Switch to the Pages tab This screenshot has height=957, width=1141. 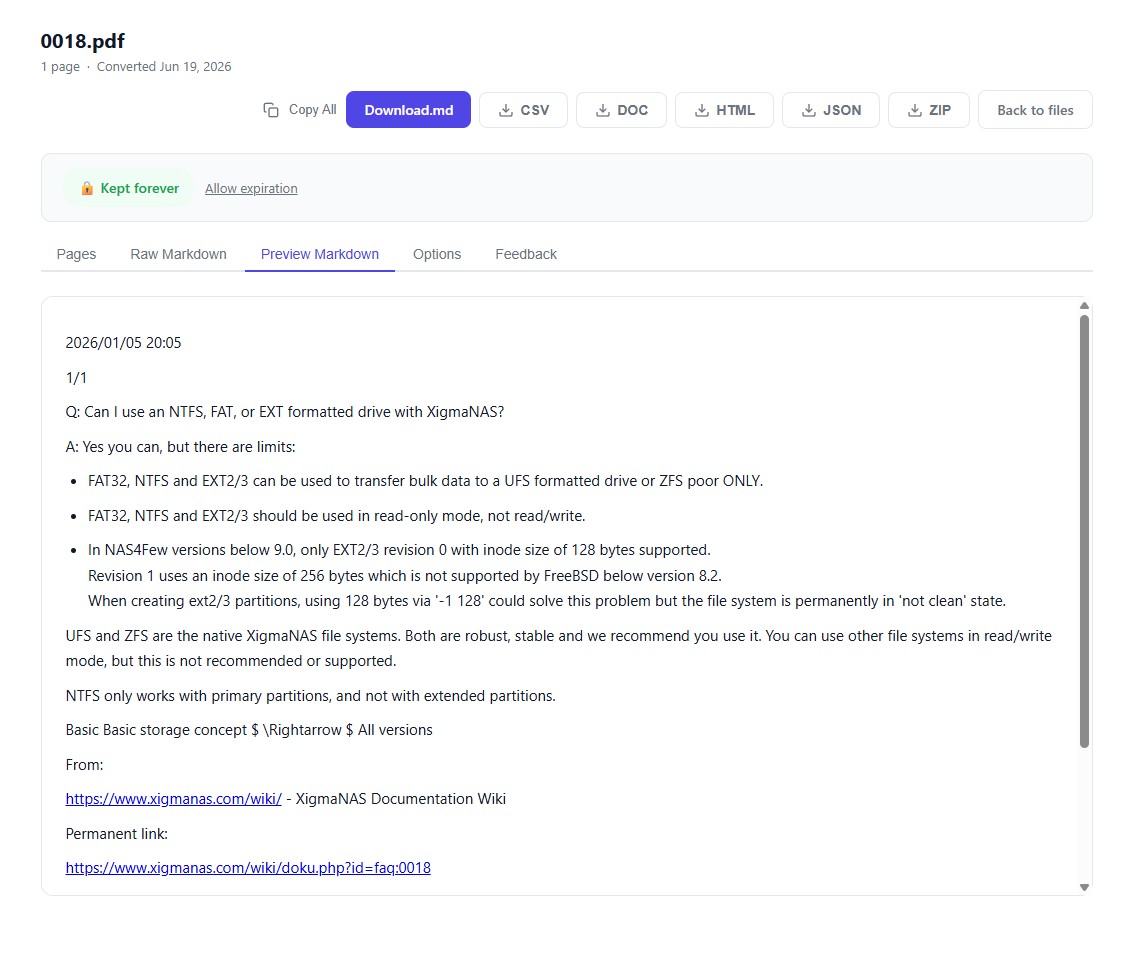click(76, 254)
